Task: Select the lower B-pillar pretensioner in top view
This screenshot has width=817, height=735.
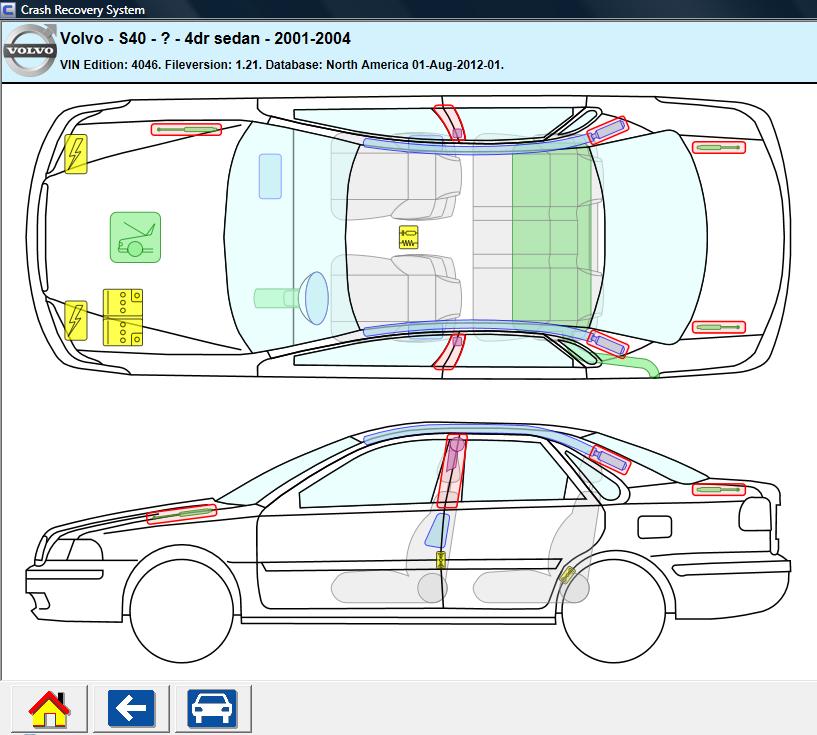Action: coord(449,351)
